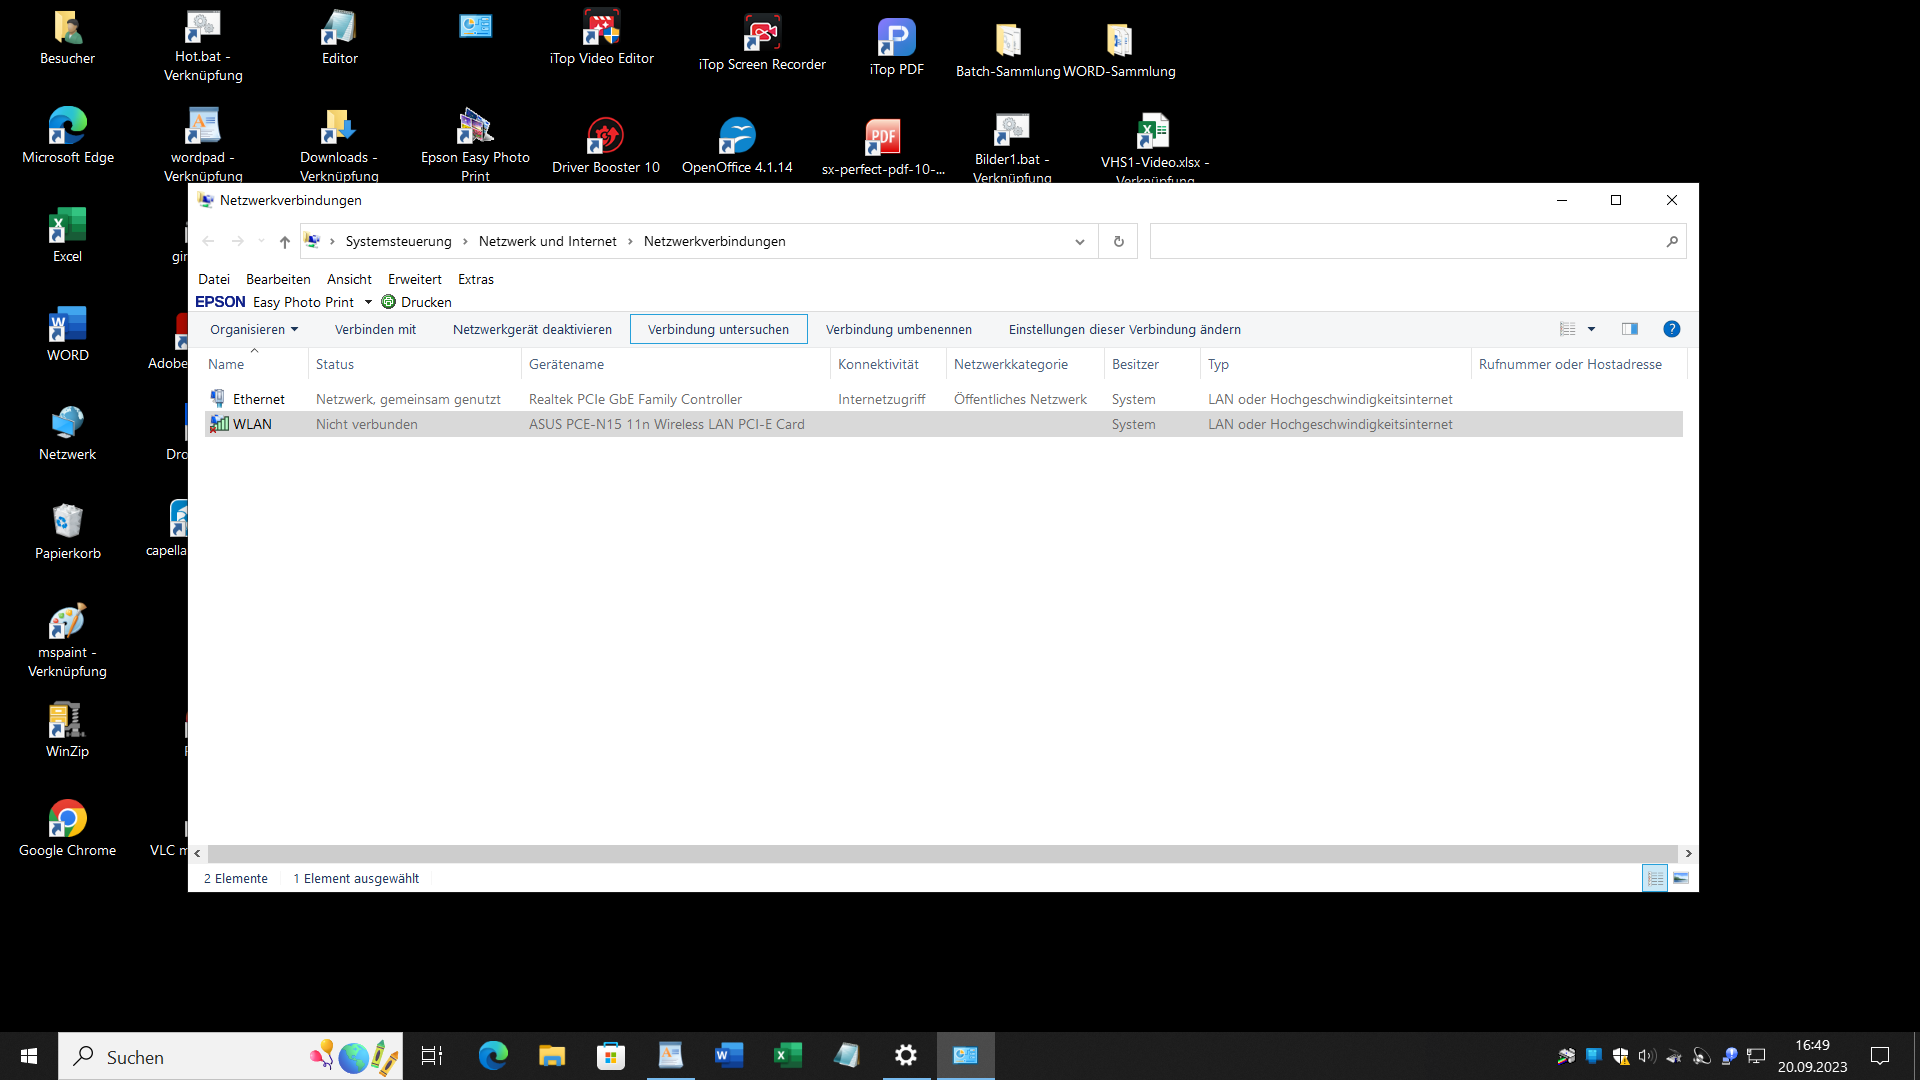Click the Windows Suchen search box
The image size is (1920, 1080).
(231, 1056)
